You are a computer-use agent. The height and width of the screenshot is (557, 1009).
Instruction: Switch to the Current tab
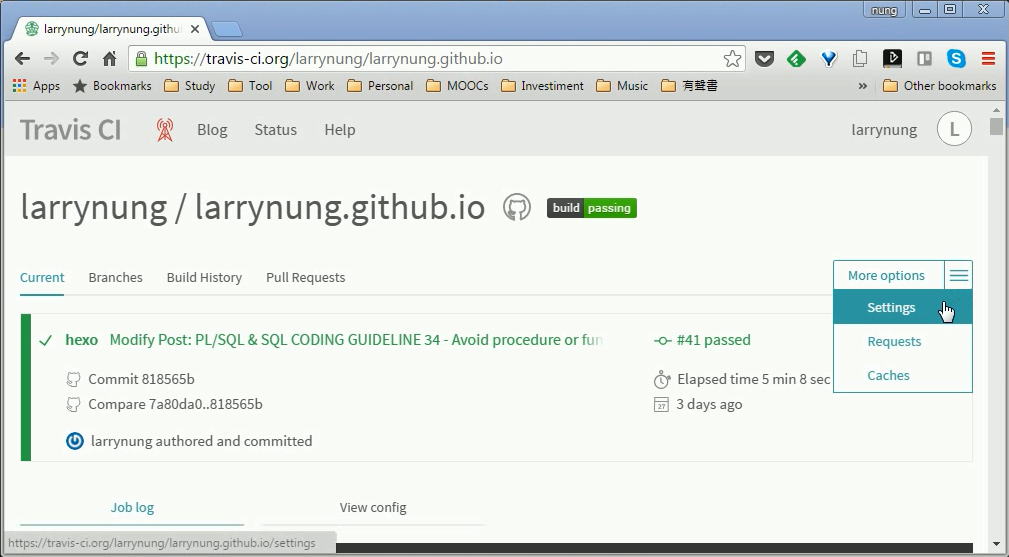(42, 278)
